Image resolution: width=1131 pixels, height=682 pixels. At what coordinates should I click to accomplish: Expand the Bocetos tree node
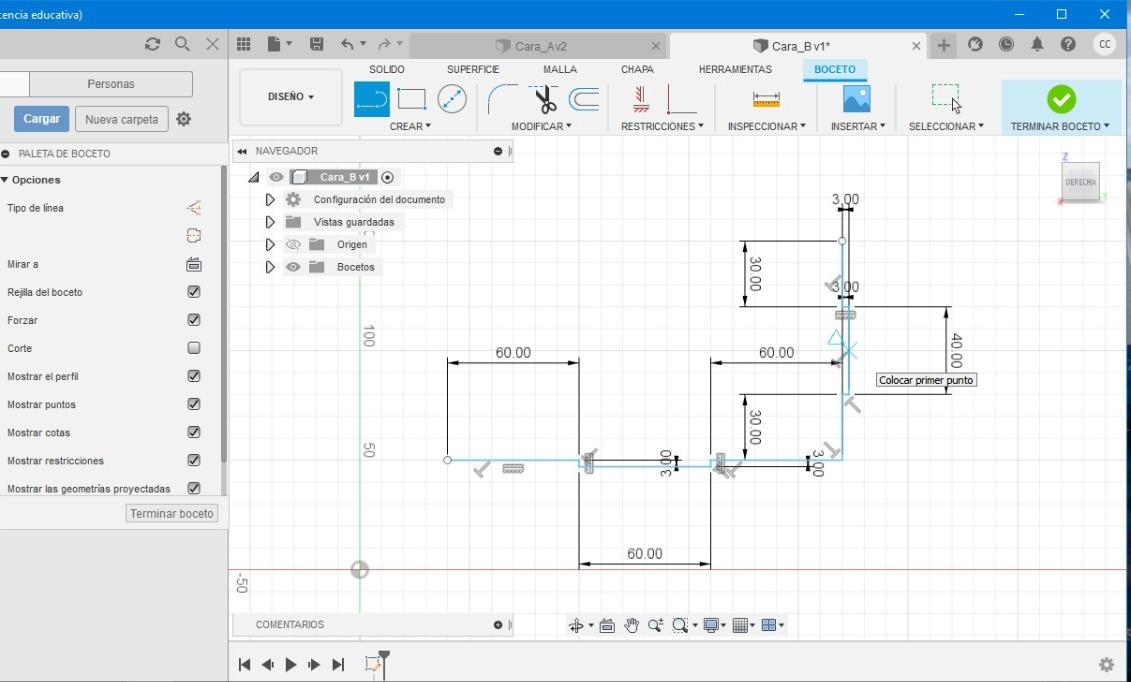click(x=270, y=267)
